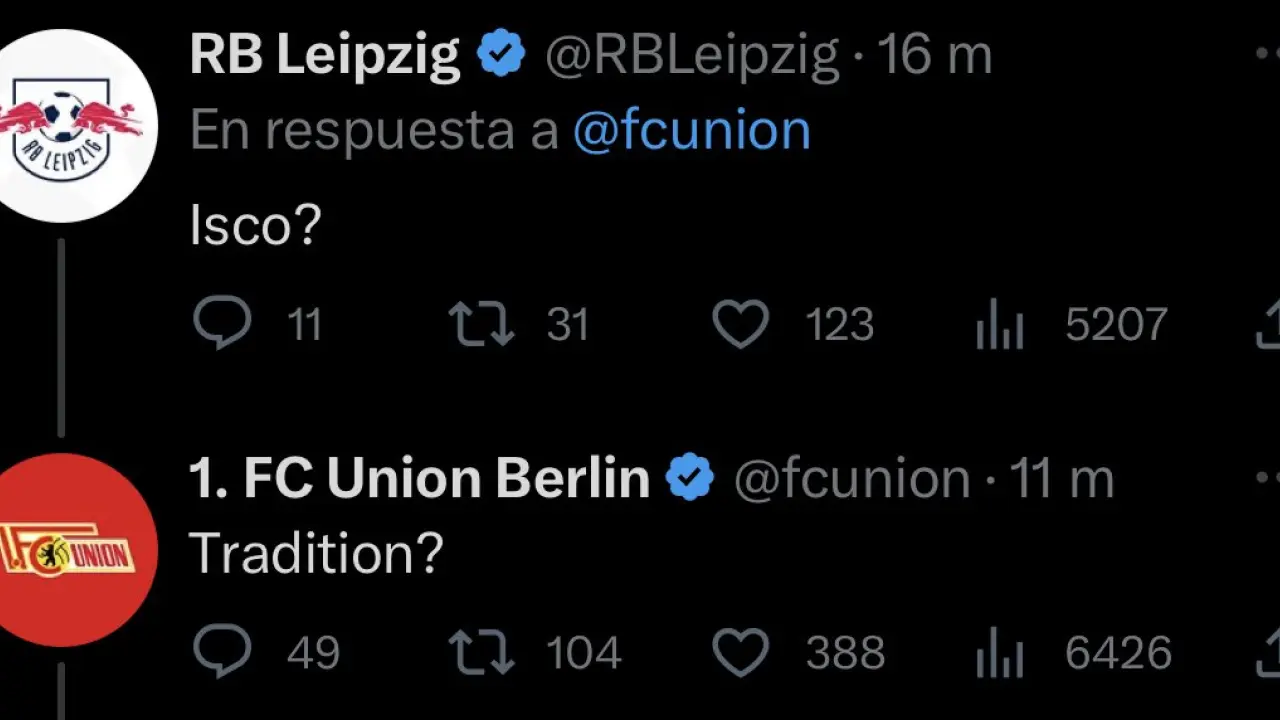This screenshot has height=720, width=1280.
Task: Like the Union Berlin "Tradition?" tweet
Action: [740, 653]
